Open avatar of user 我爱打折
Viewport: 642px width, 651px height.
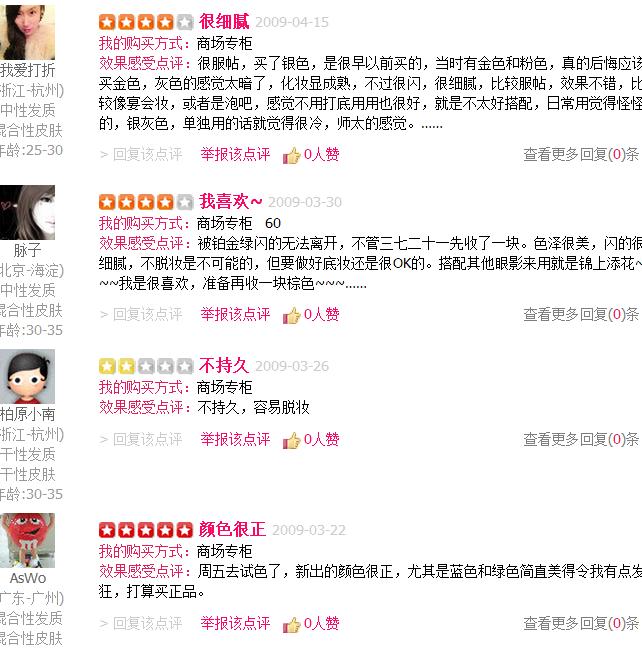[27, 32]
